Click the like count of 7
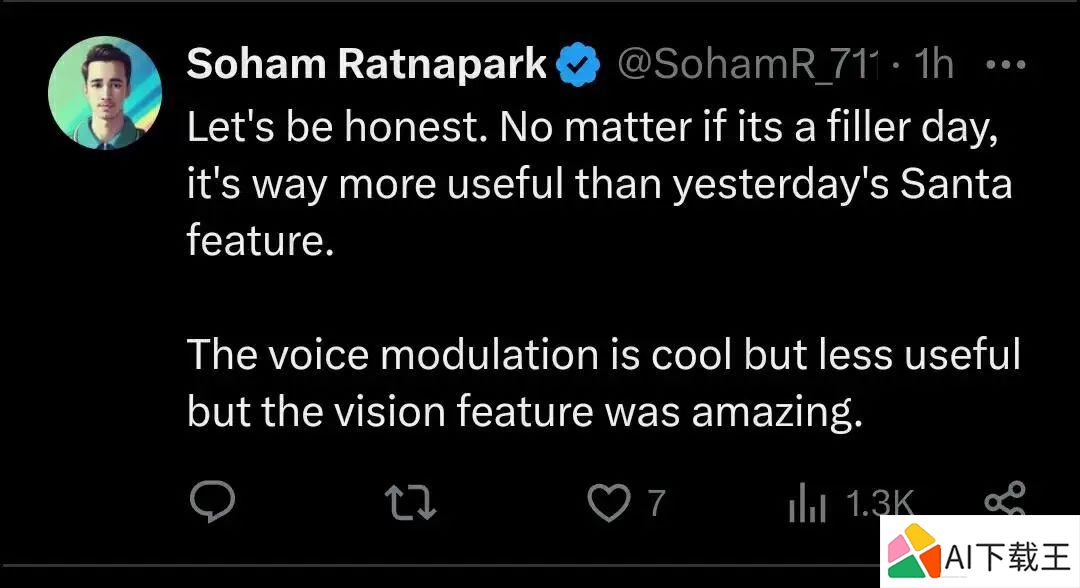Screen dimensions: 1080x588 (656, 503)
